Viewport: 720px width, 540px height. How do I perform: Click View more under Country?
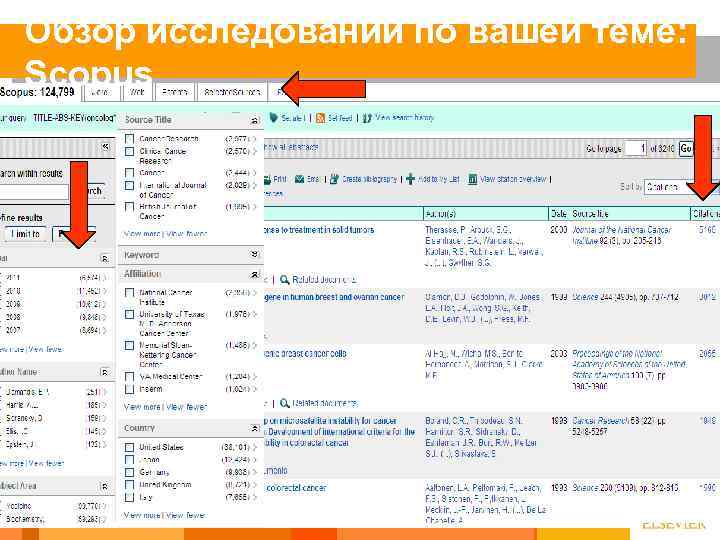tap(142, 515)
